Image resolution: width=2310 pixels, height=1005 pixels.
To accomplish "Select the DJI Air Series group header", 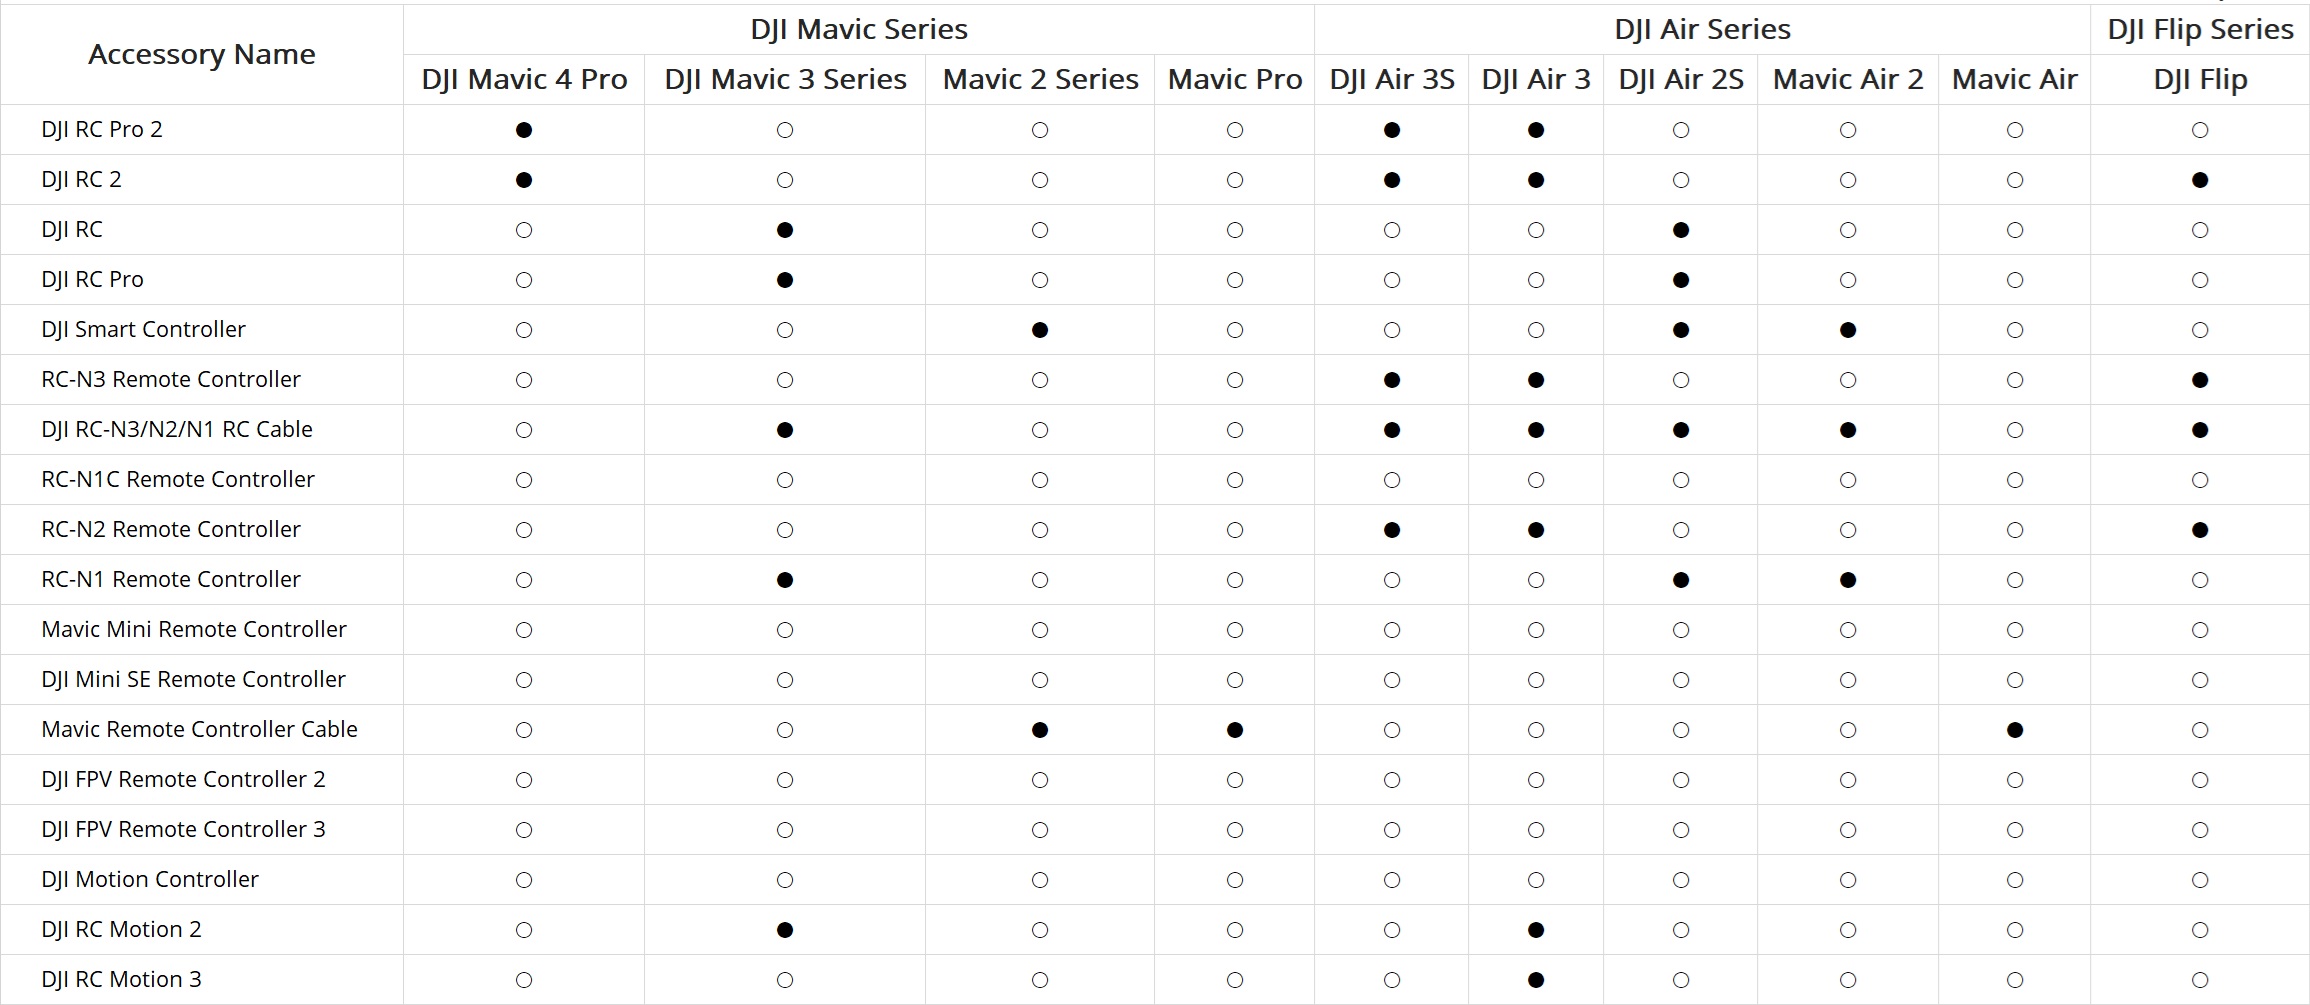I will (1702, 29).
